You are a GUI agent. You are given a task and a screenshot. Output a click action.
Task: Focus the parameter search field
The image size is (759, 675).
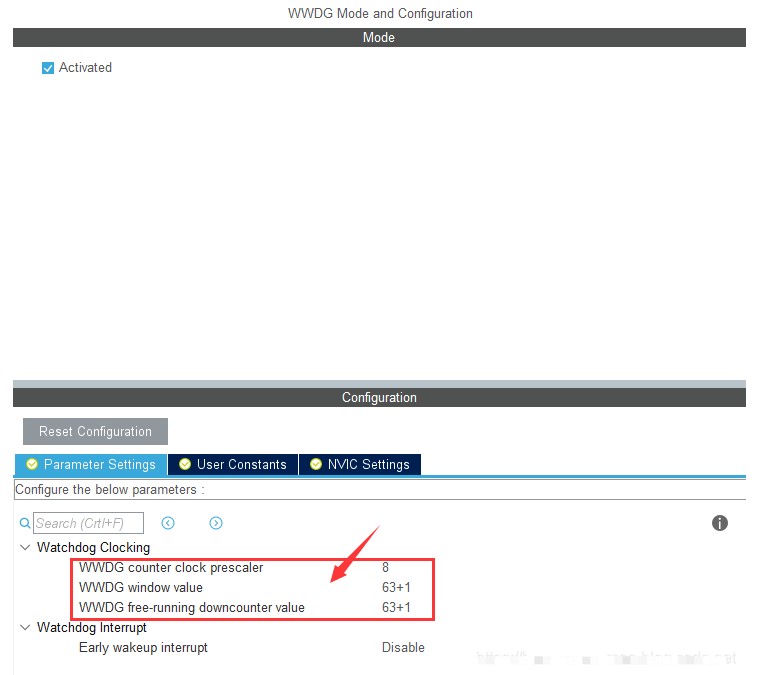(x=89, y=523)
